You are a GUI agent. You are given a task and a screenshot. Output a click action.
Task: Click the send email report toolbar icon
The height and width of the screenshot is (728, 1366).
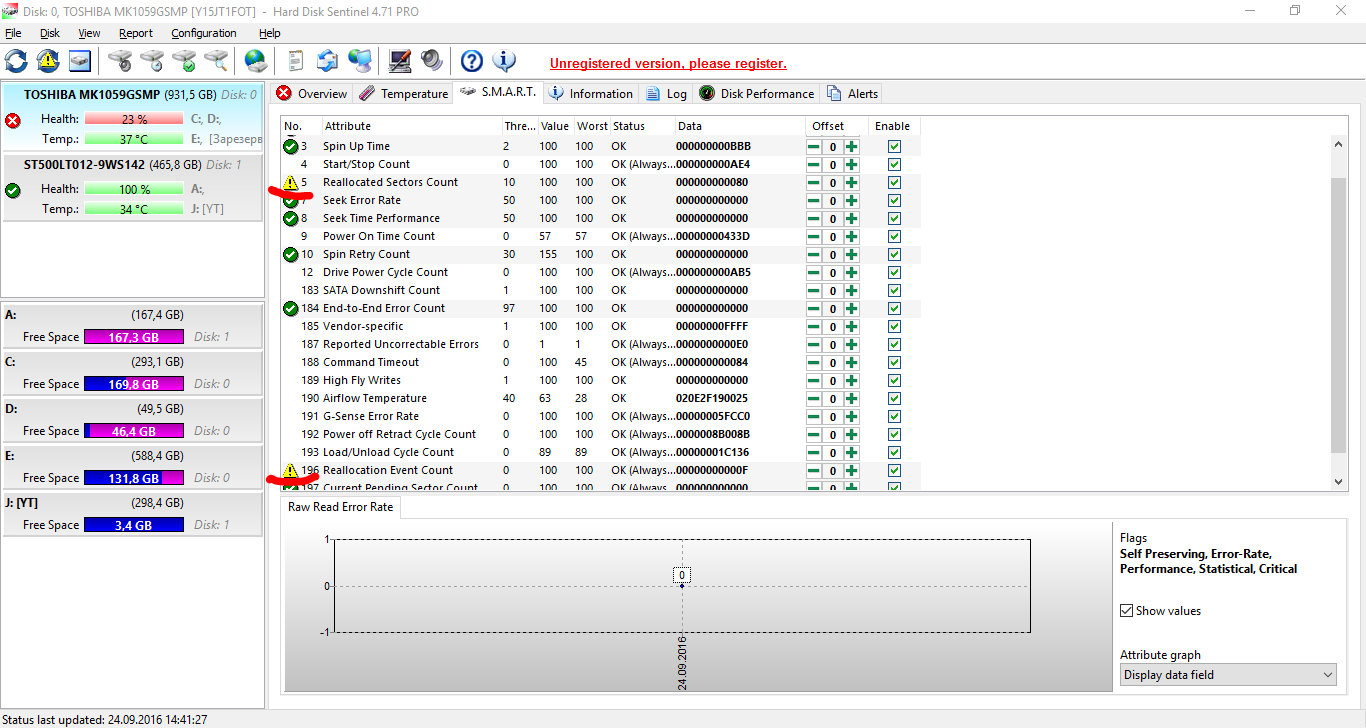pyautogui.click(x=327, y=61)
